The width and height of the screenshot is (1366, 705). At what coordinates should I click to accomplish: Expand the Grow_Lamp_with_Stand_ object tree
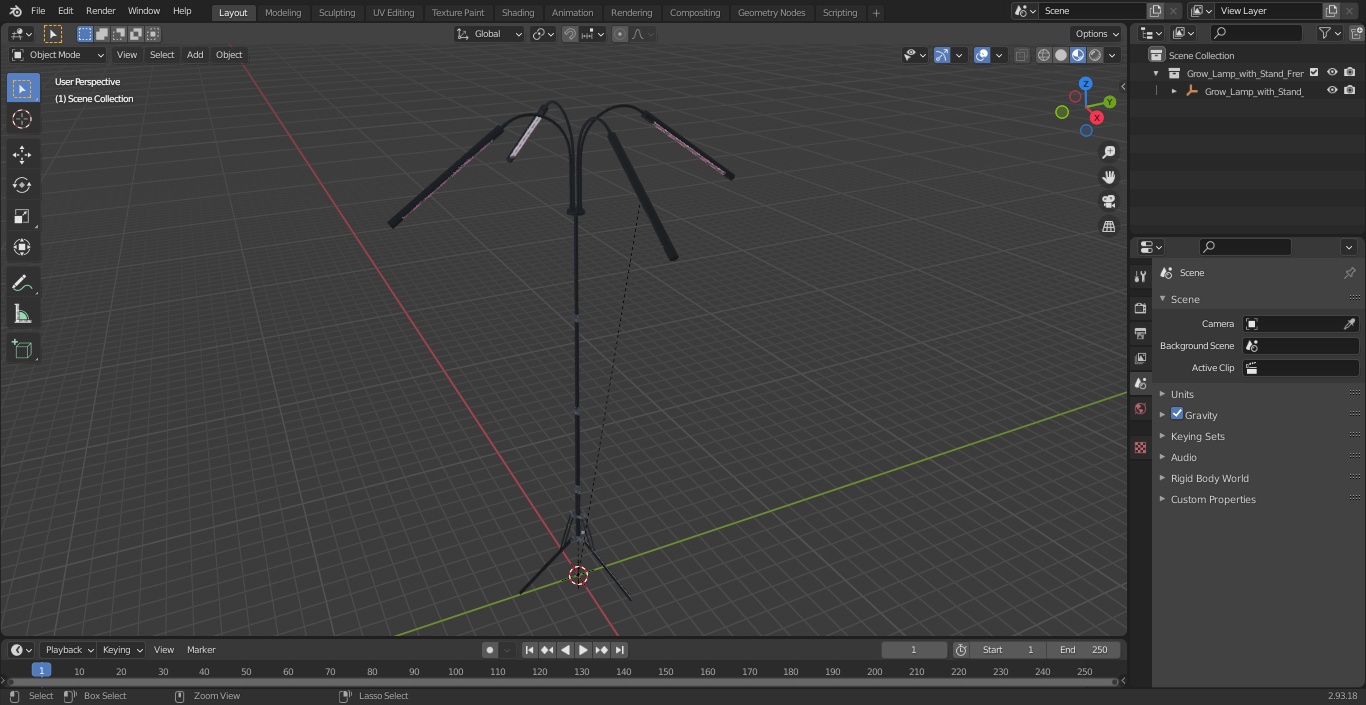pos(1174,91)
